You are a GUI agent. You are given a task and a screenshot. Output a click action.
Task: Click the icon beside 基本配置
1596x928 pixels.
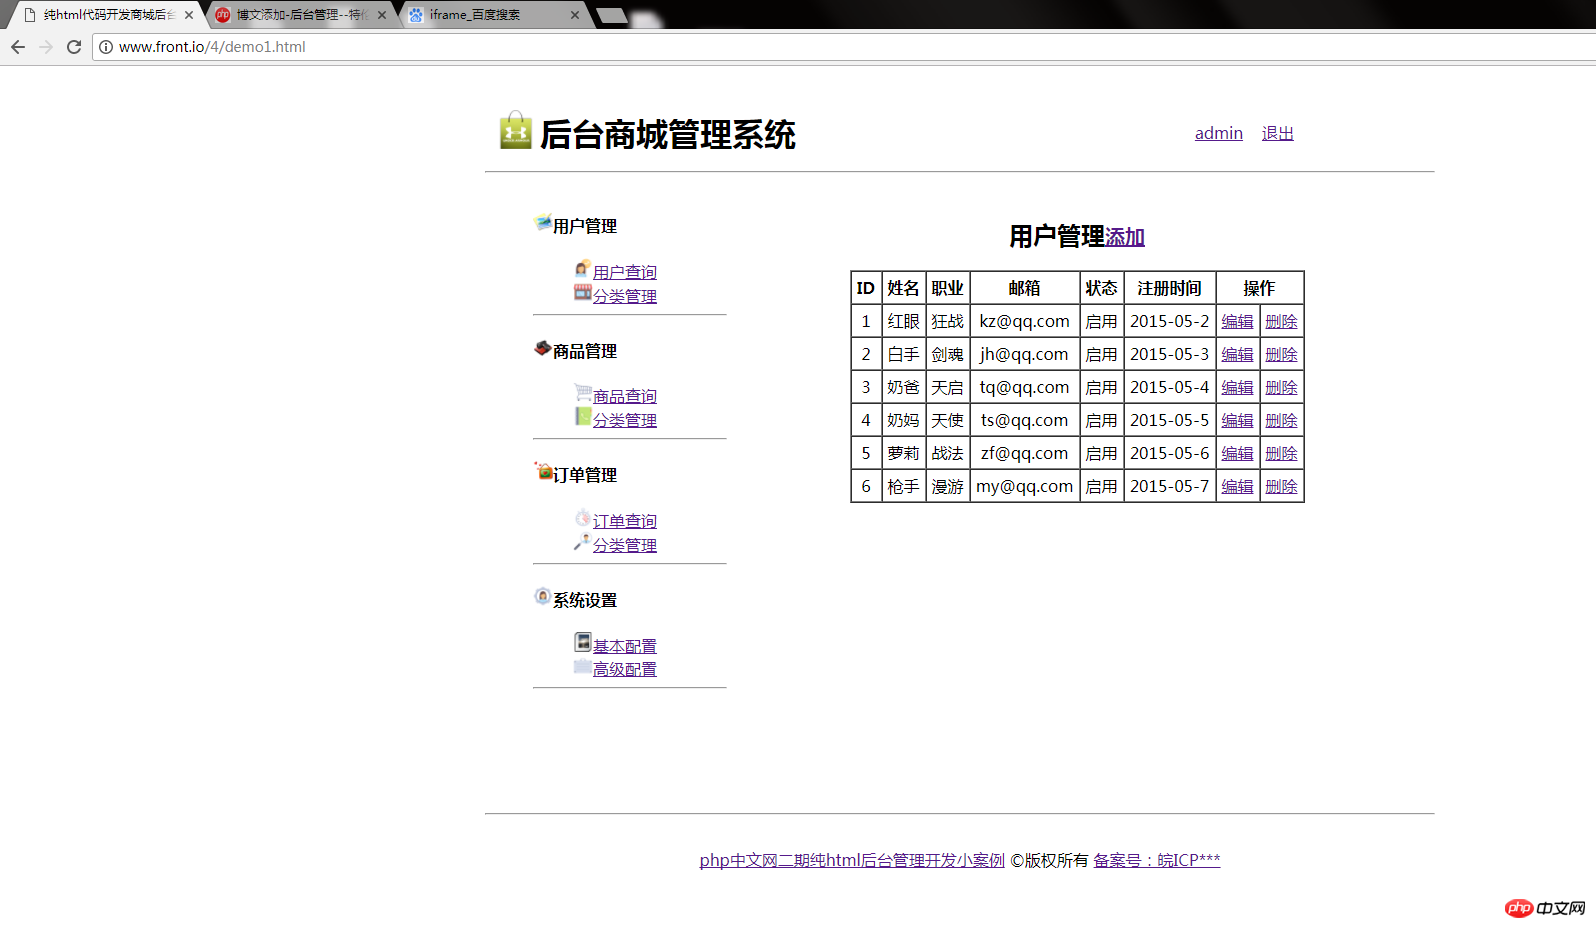pos(583,641)
